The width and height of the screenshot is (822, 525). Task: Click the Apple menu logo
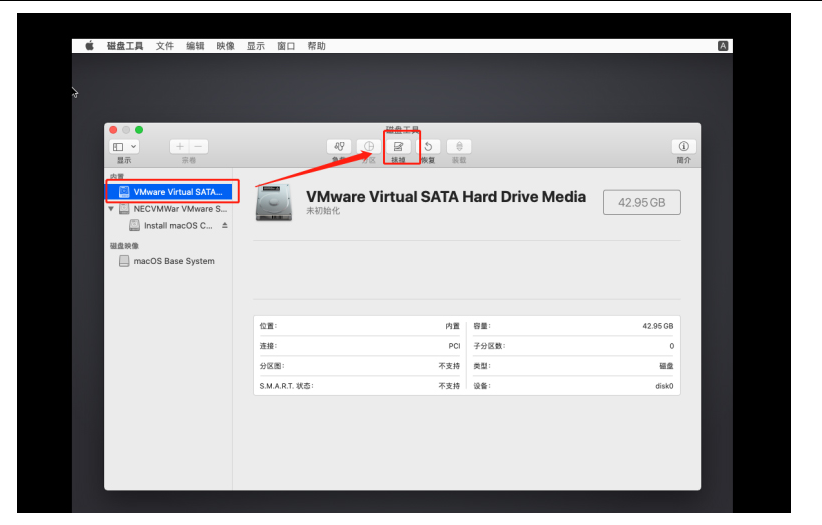coord(89,46)
